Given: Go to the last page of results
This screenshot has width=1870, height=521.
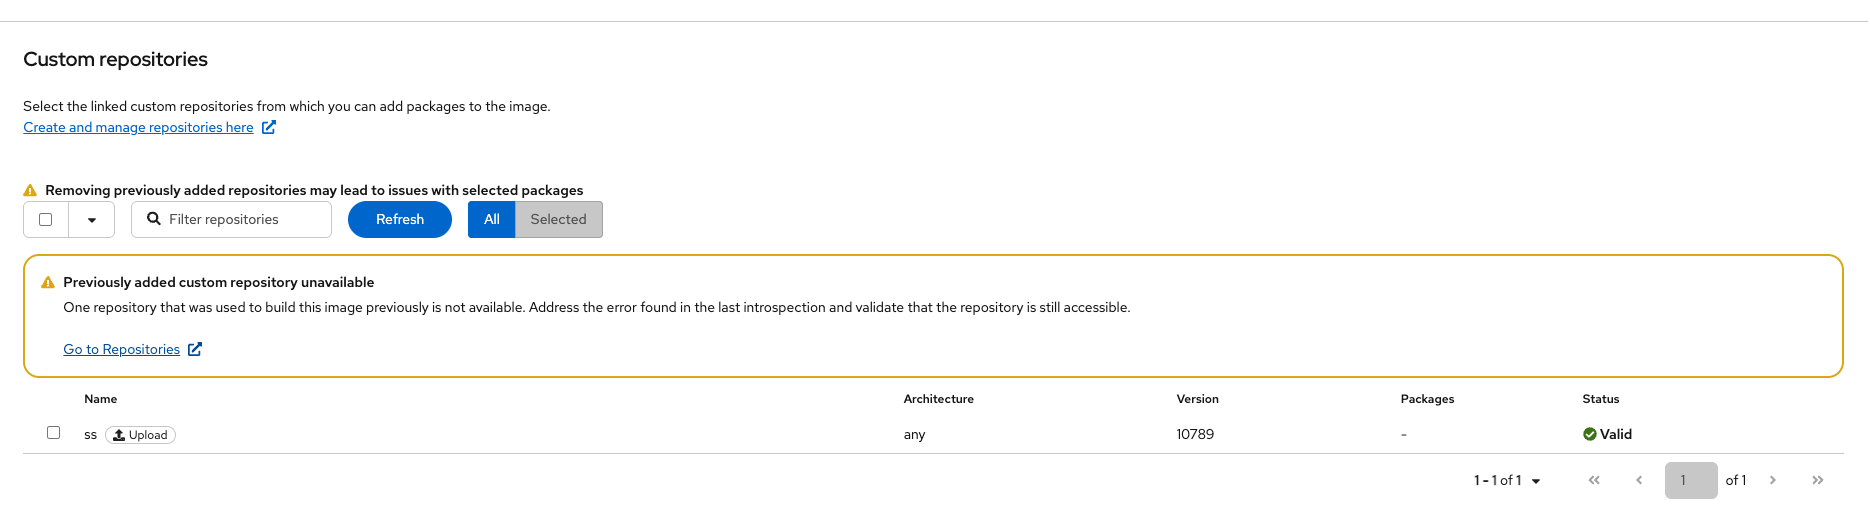Looking at the screenshot, I should coord(1817,480).
